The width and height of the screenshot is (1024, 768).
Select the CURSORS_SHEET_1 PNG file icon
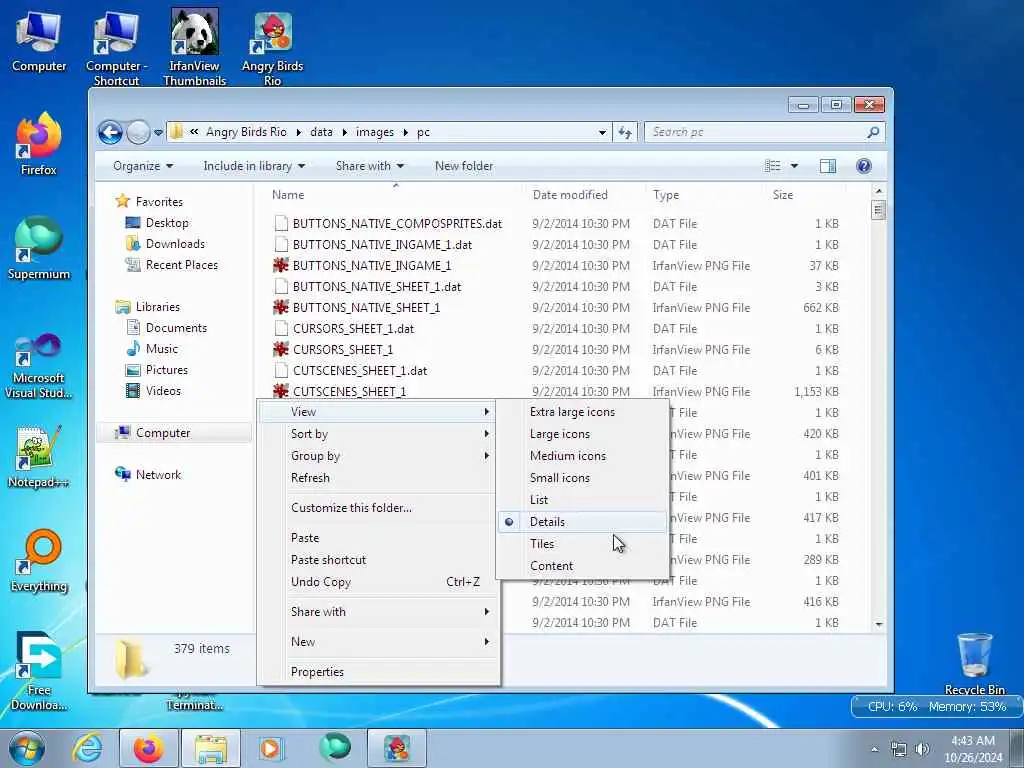(281, 349)
